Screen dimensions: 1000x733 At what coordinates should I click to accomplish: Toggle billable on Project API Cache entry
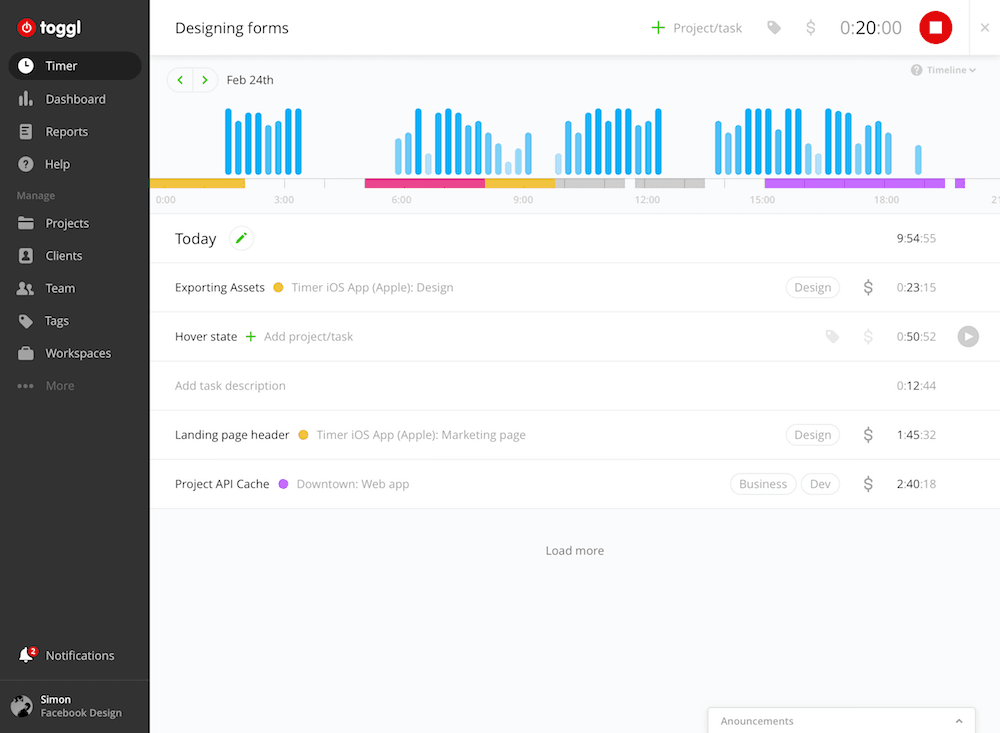[x=868, y=484]
